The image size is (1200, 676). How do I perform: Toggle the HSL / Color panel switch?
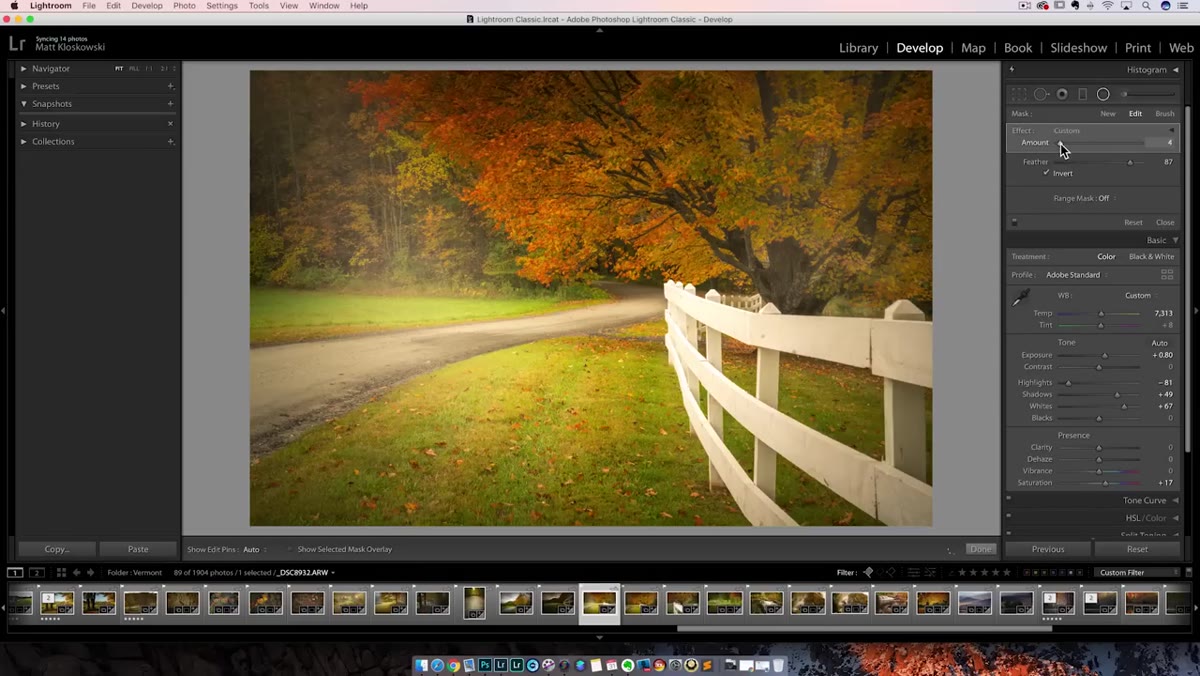[x=1008, y=517]
